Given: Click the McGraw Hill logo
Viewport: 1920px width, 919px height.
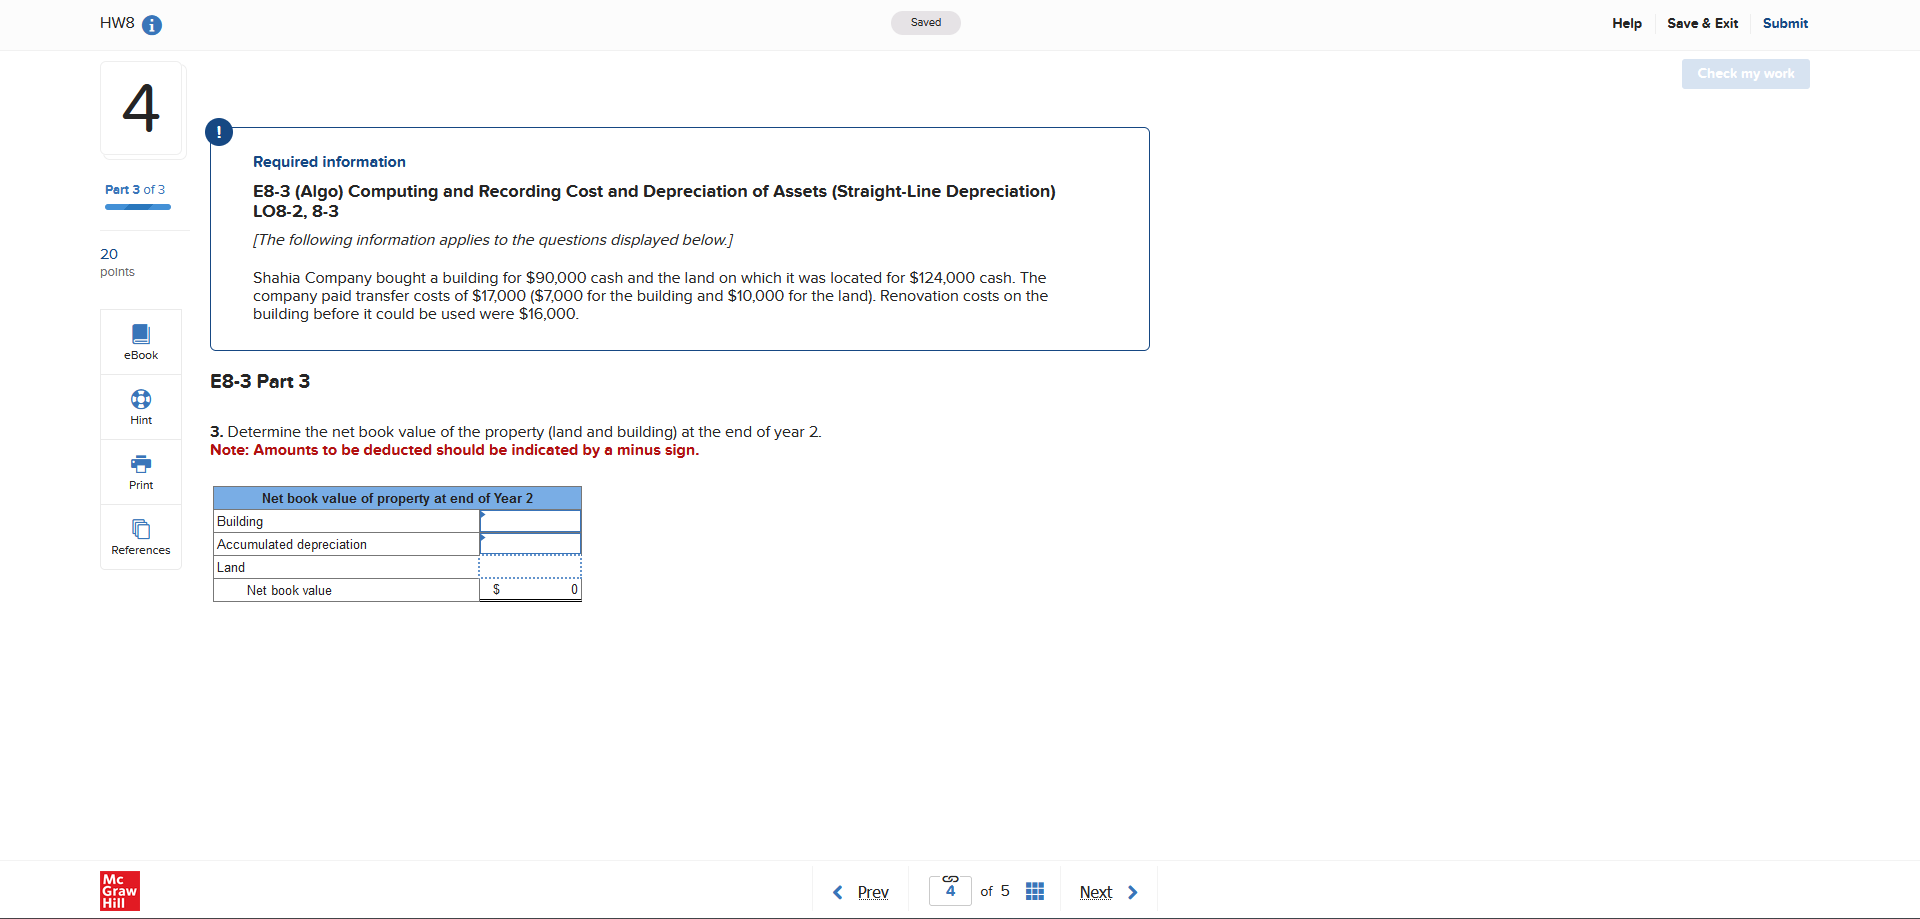Looking at the screenshot, I should pyautogui.click(x=119, y=890).
